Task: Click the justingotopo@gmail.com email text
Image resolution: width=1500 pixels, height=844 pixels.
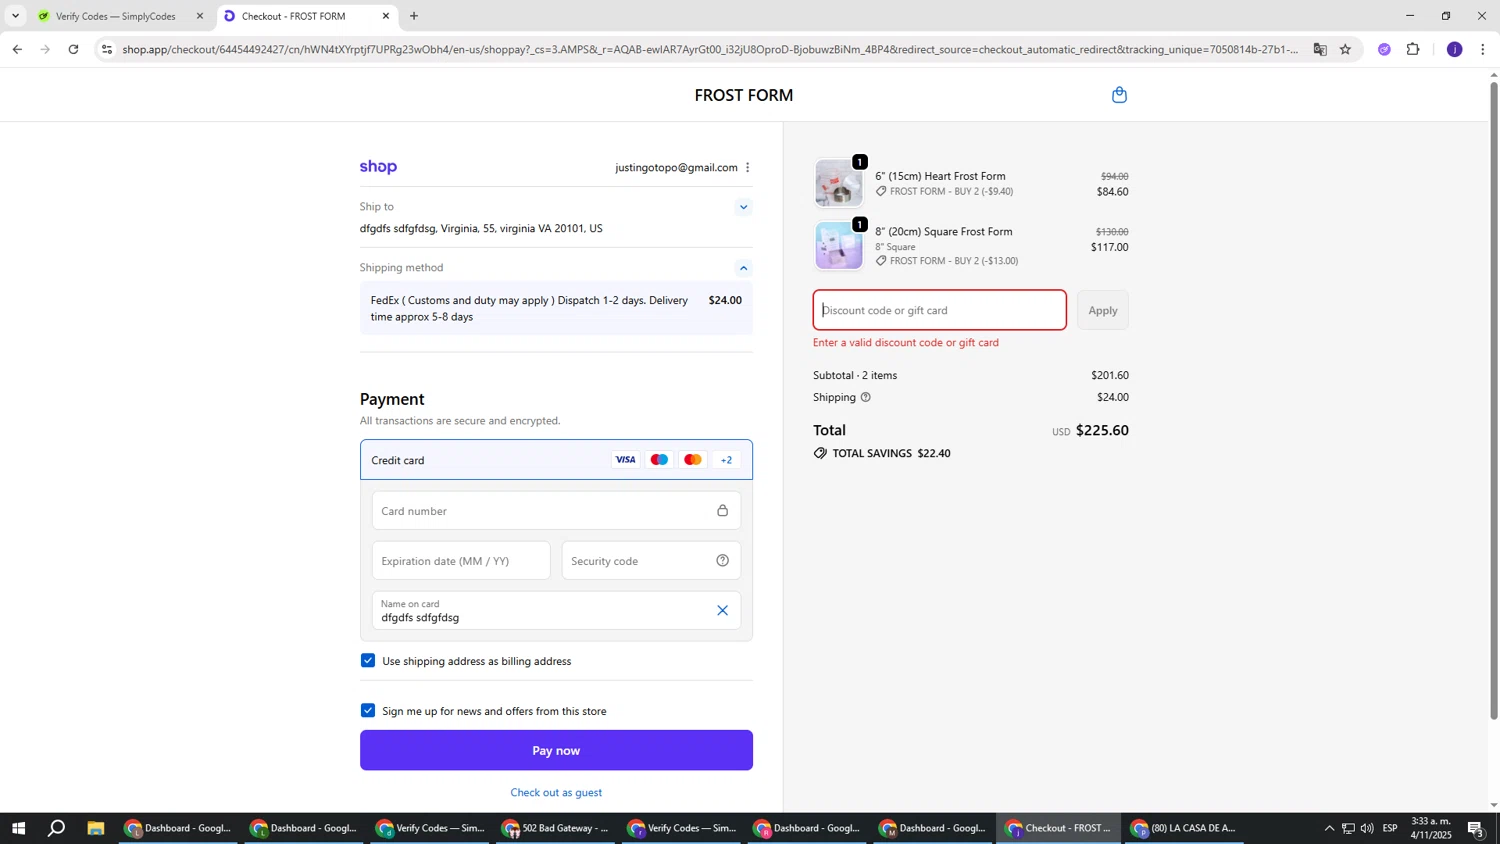Action: 676,168
